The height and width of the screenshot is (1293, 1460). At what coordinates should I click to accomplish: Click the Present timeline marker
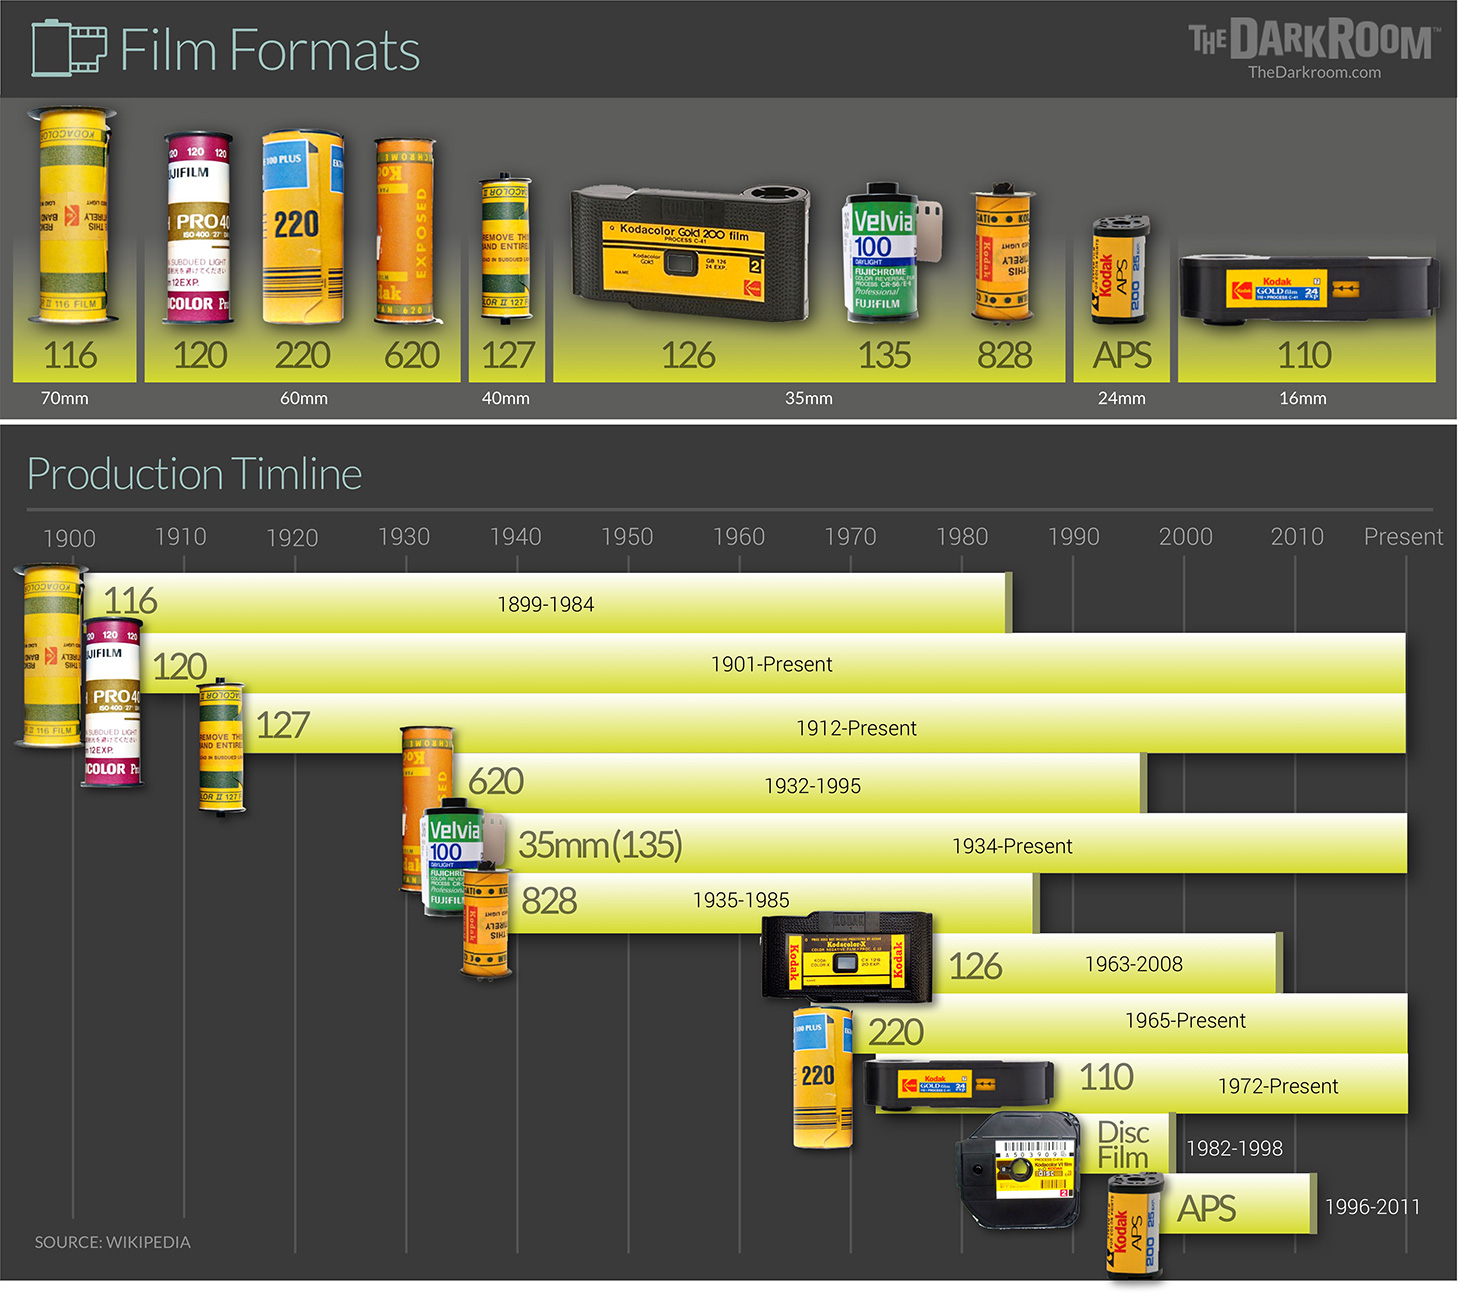point(1403,536)
